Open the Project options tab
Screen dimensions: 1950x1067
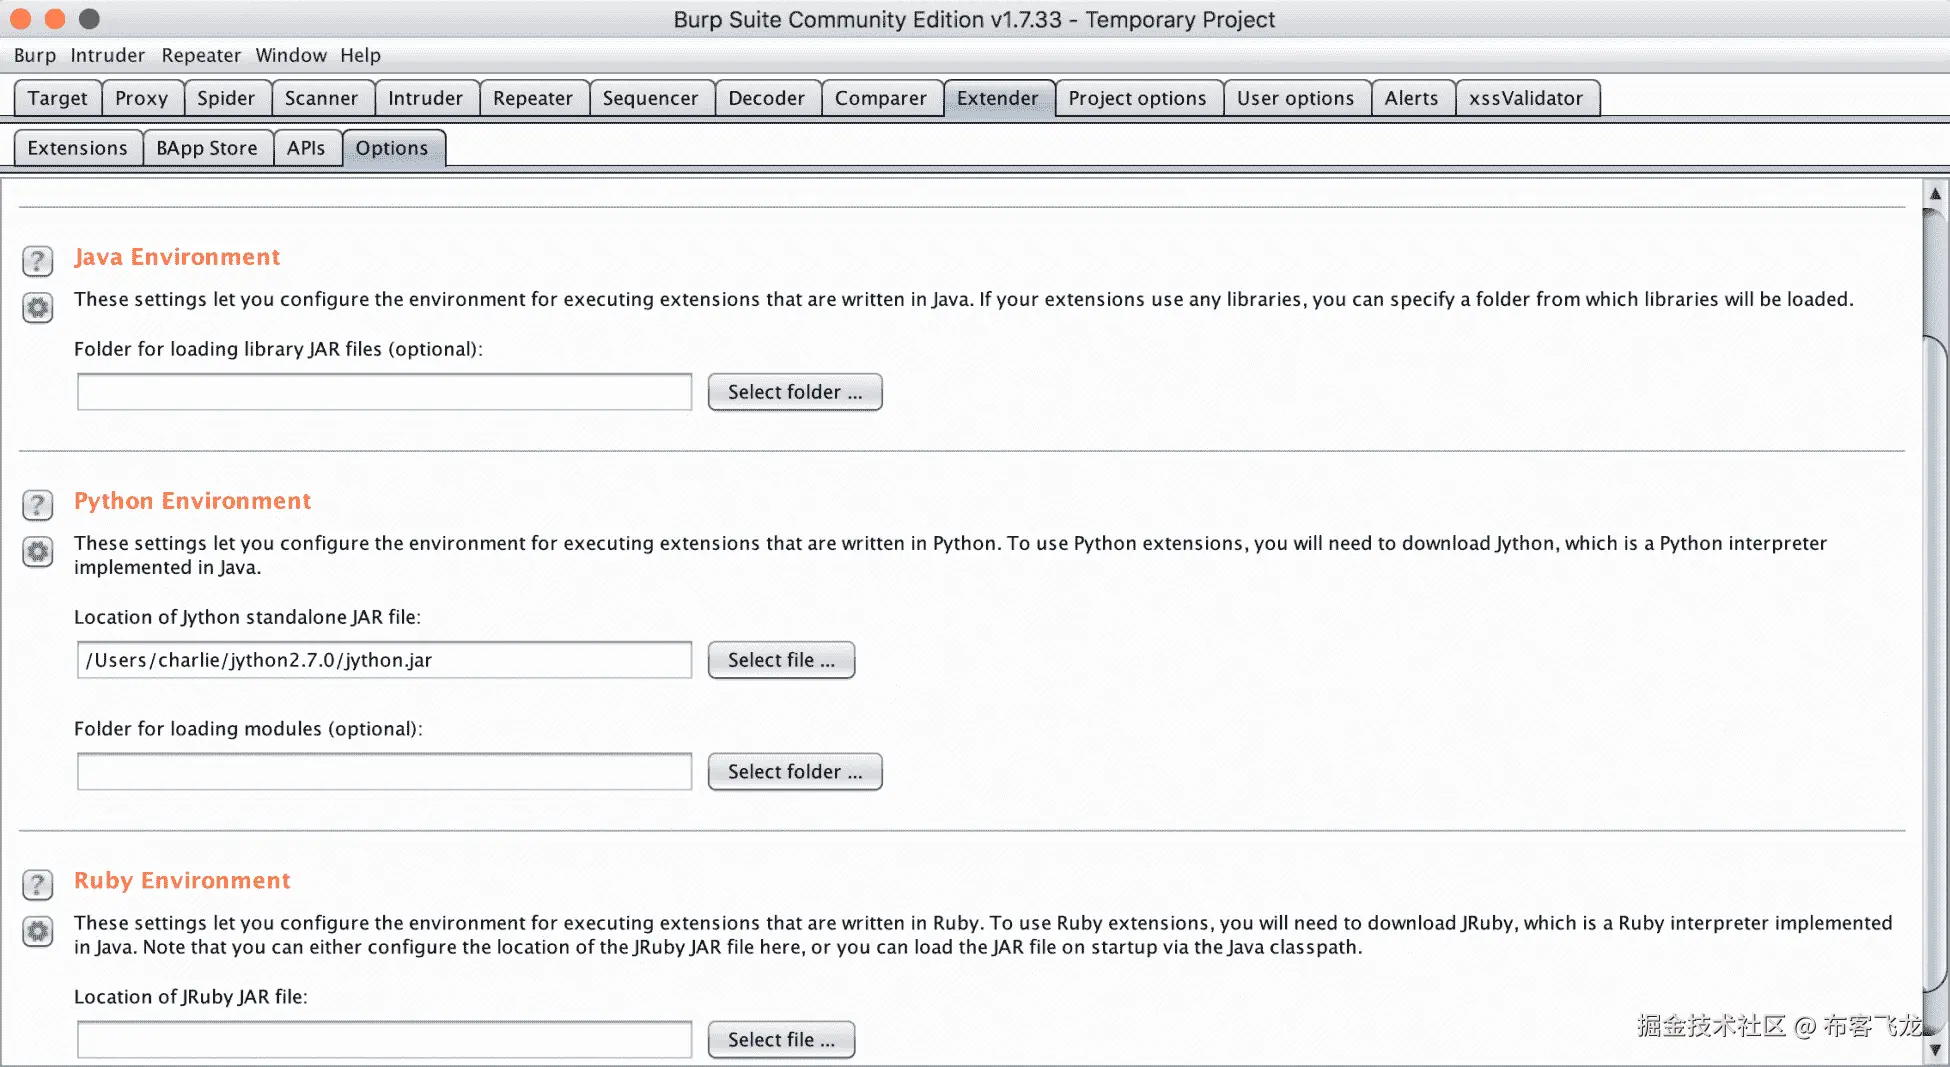1138,98
